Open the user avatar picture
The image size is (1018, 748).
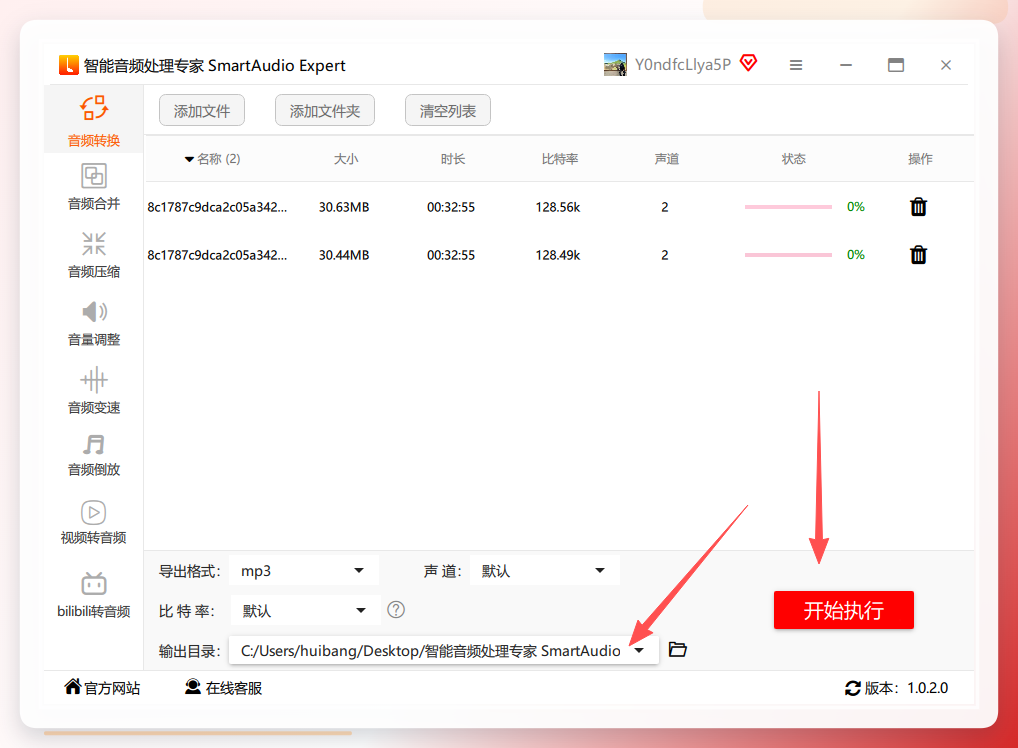pyautogui.click(x=615, y=65)
